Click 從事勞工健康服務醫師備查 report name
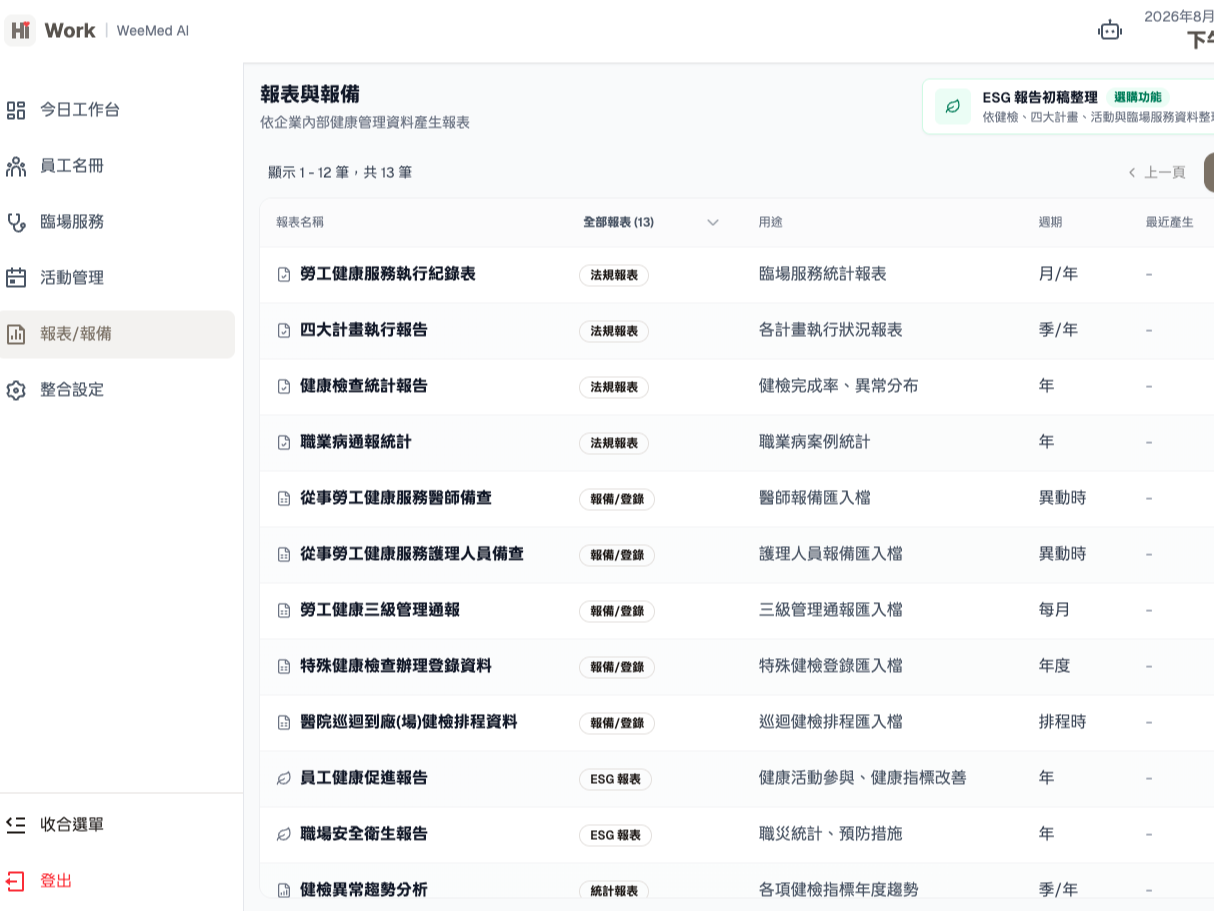This screenshot has width=1214, height=911. pyautogui.click(x=396, y=498)
